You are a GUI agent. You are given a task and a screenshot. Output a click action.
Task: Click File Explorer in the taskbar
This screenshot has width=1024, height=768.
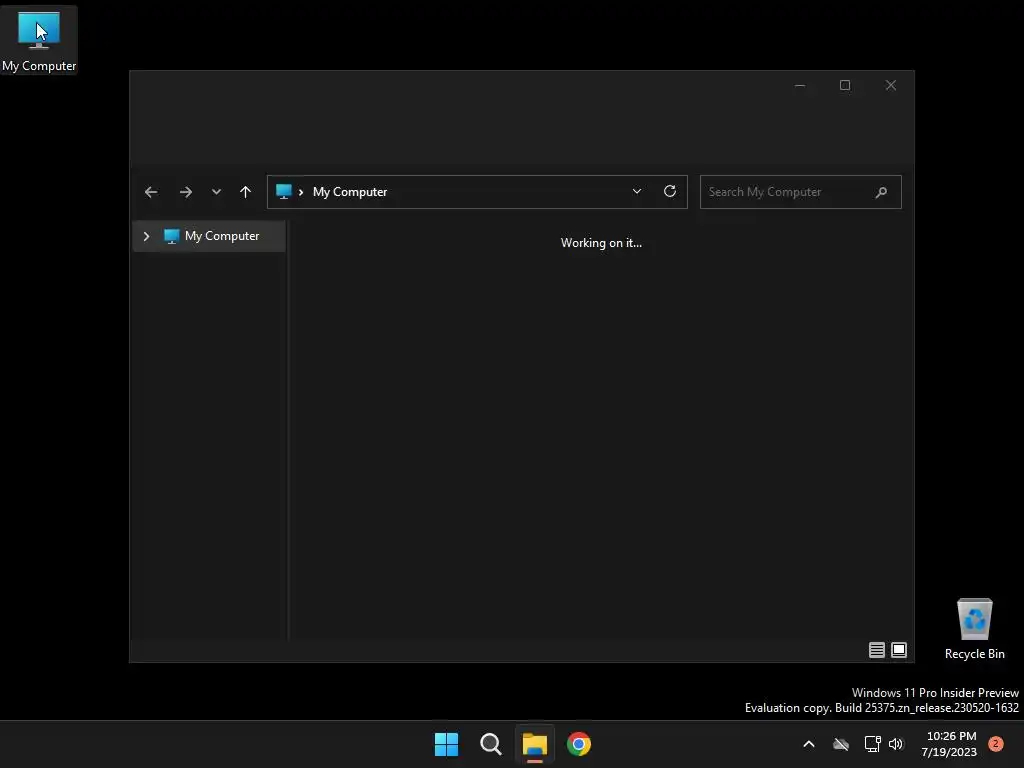pos(534,744)
